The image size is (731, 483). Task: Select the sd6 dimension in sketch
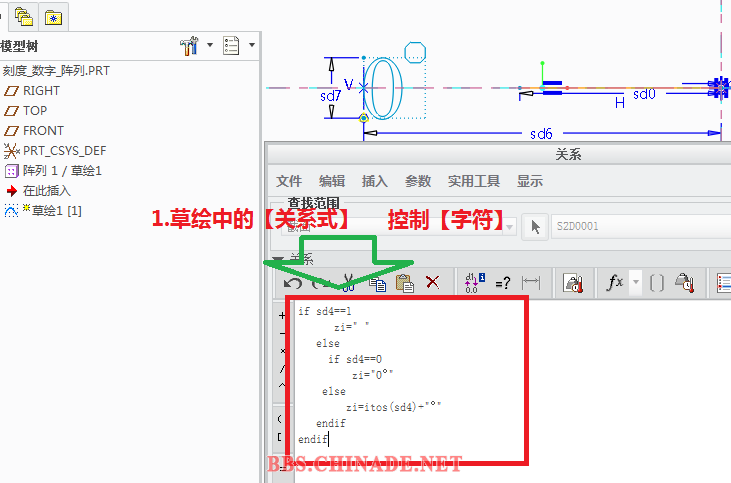541,134
